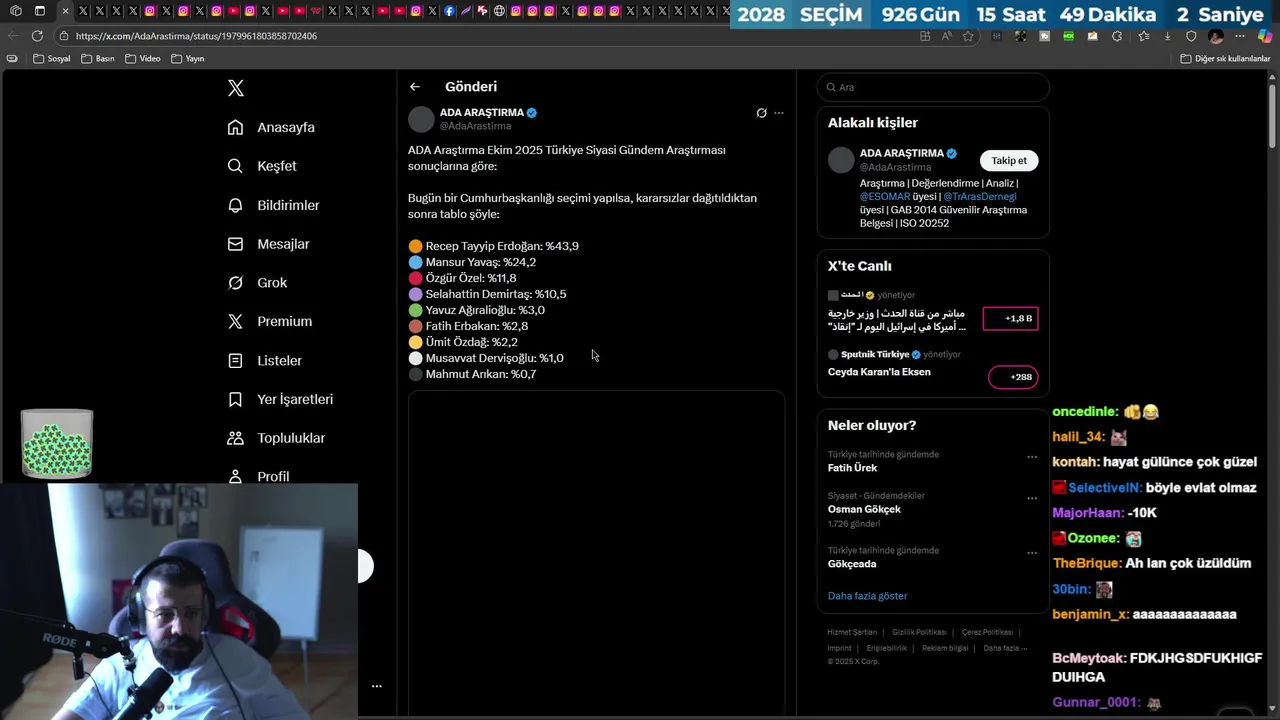Screen dimensions: 1280x720
Task: Open Hizmet Şartları footer link
Action: [852, 632]
